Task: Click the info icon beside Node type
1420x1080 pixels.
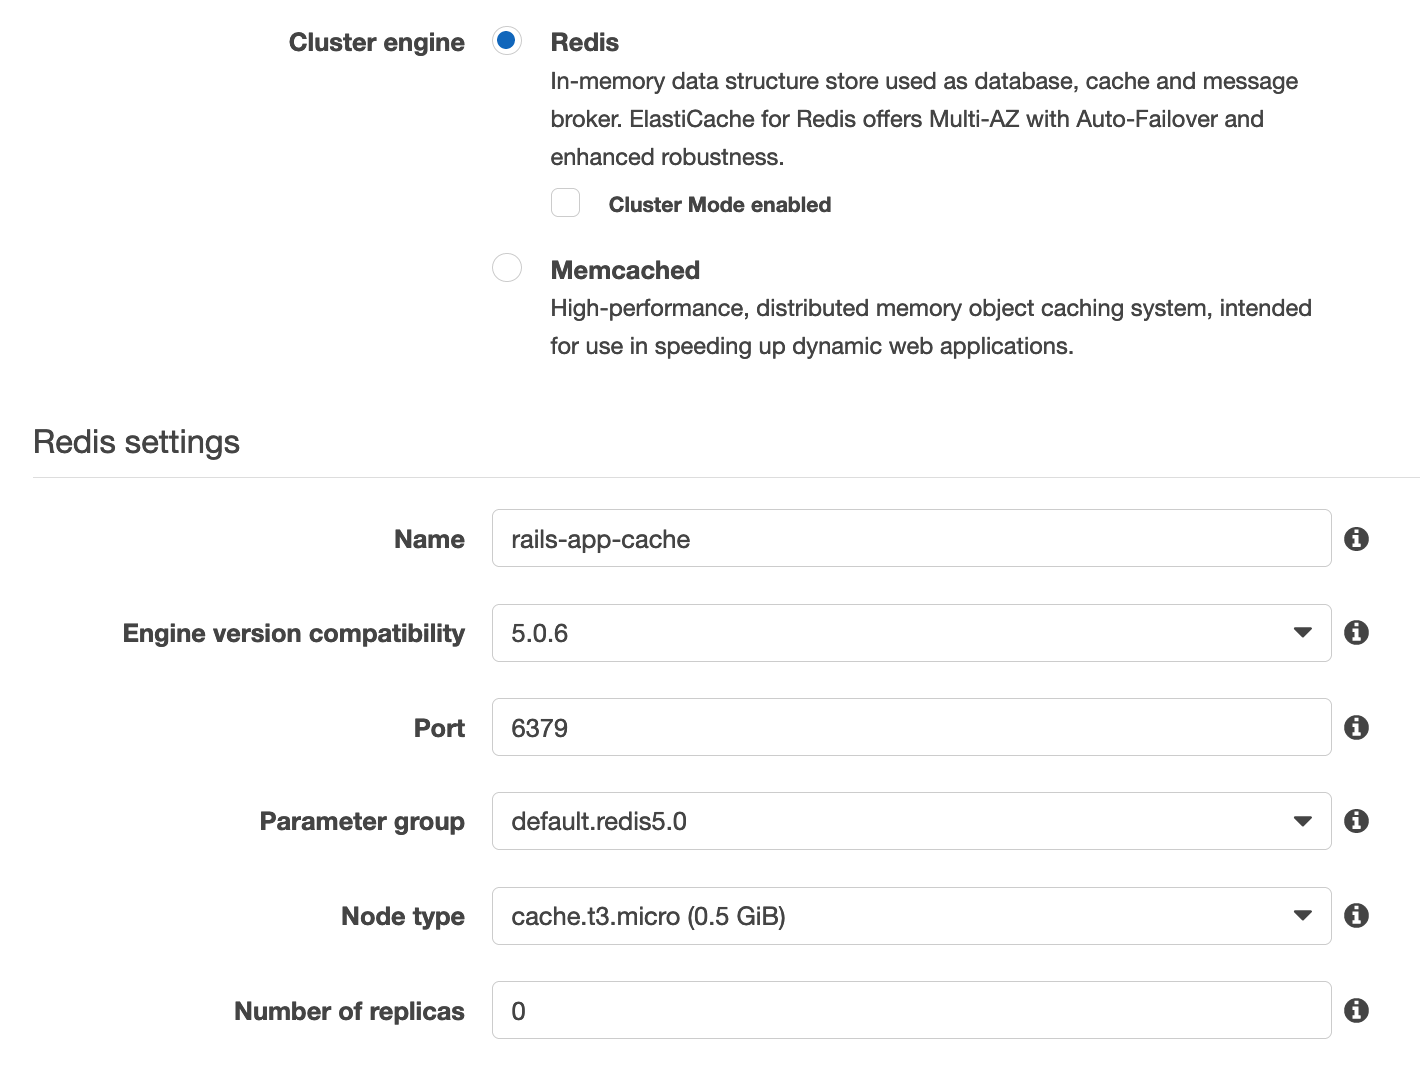Action: click(1356, 915)
